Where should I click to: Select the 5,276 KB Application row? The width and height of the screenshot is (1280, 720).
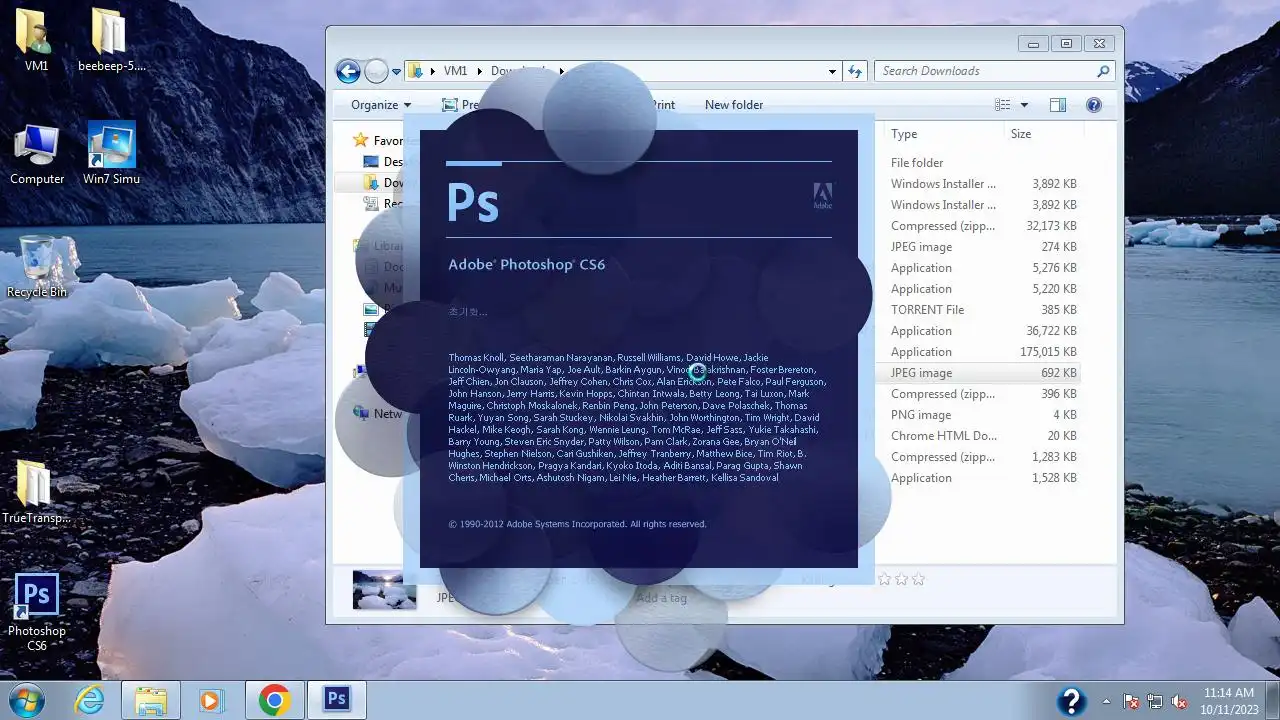tap(983, 268)
